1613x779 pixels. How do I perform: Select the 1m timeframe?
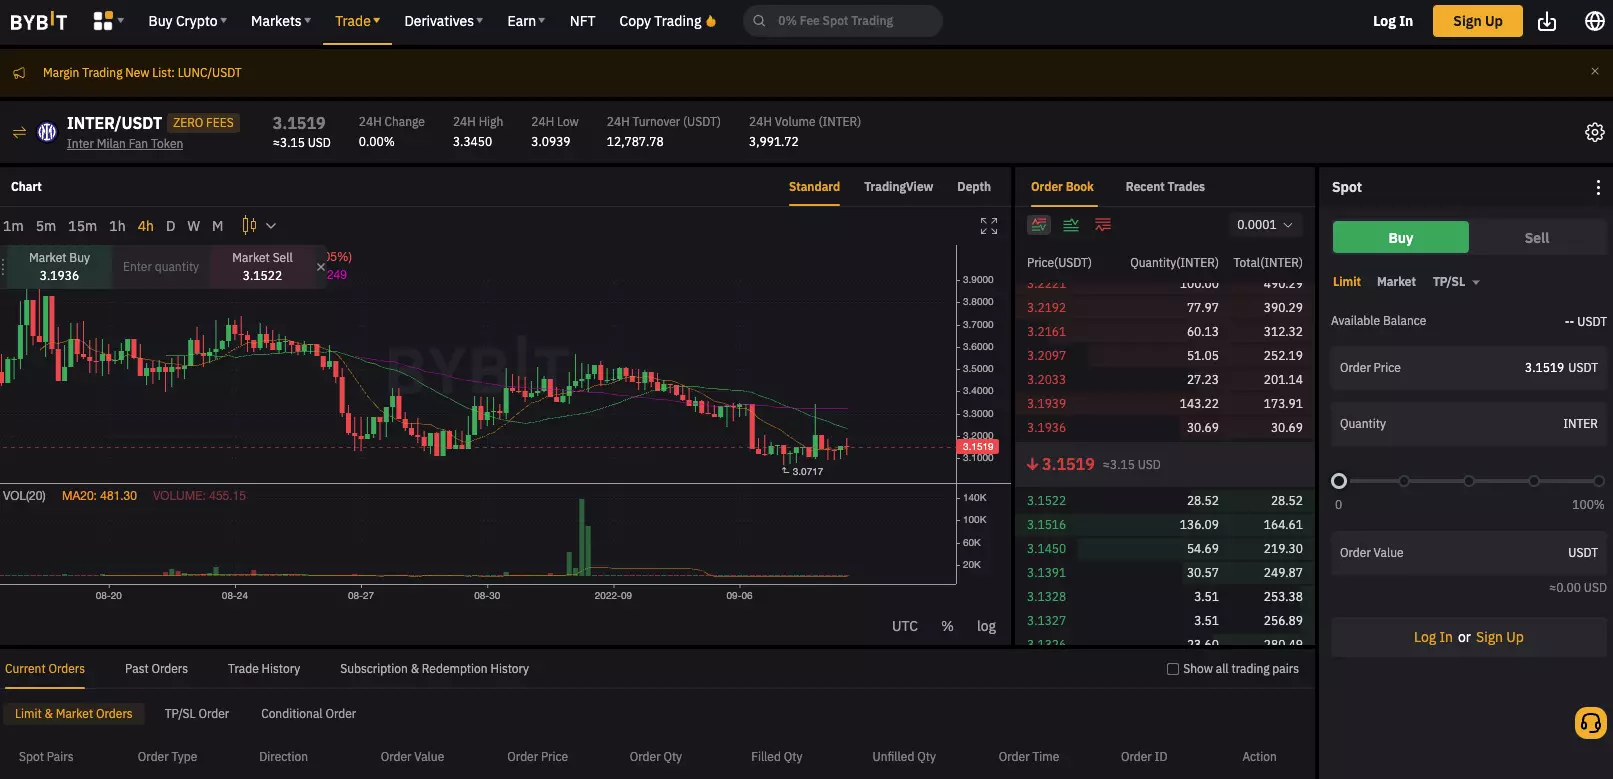click(x=13, y=226)
